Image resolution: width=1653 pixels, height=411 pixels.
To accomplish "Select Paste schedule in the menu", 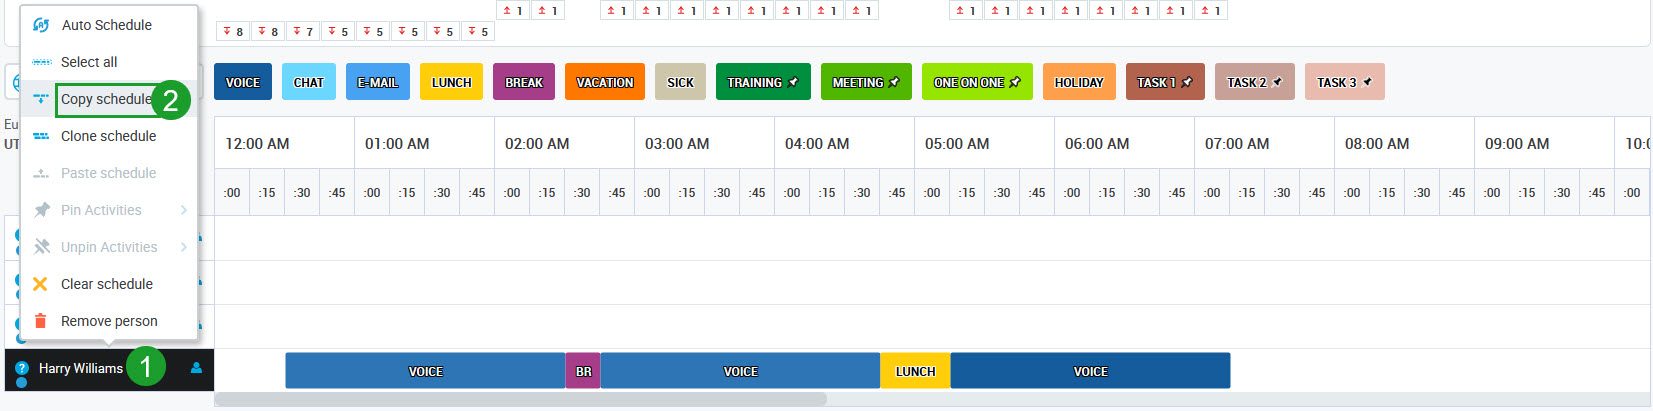I will pos(108,173).
